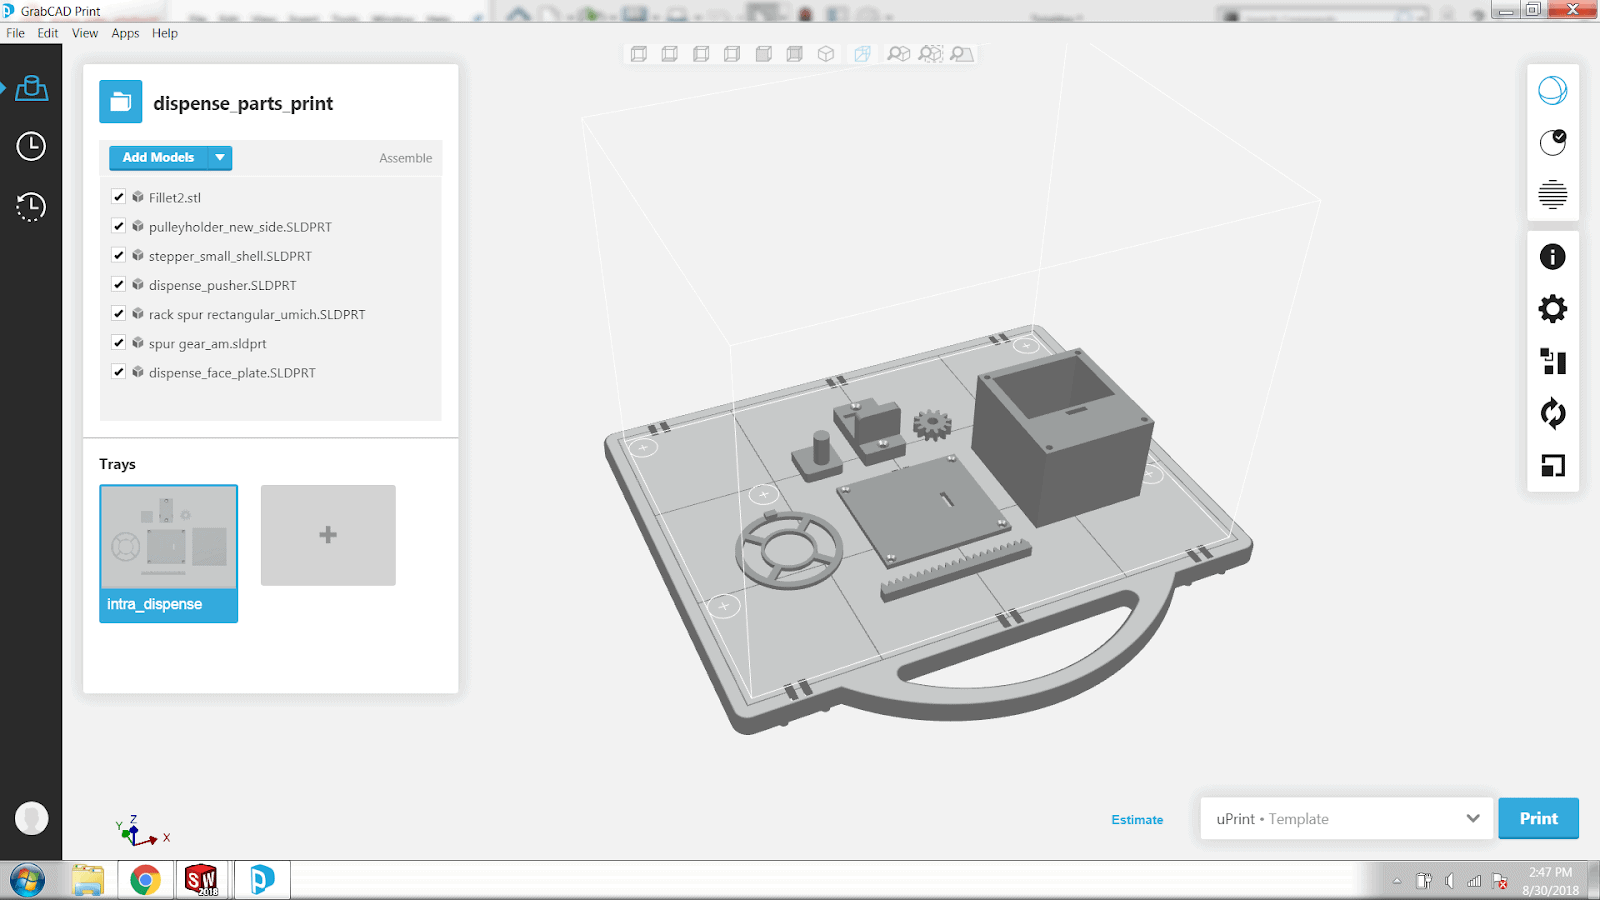This screenshot has width=1600, height=900.
Task: Expand the Add Models dropdown arrow
Action: (220, 158)
